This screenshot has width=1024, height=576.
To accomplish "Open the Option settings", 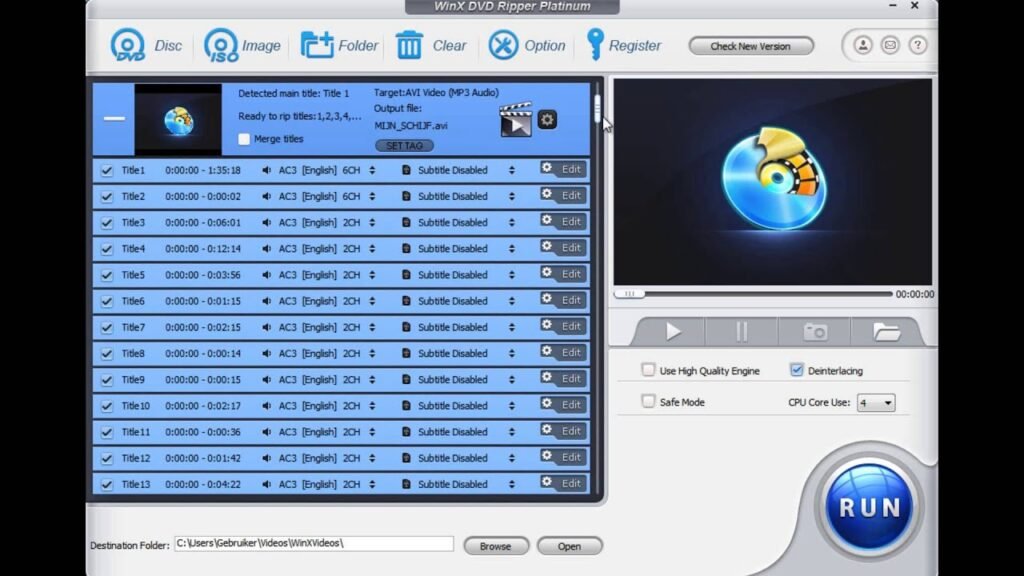I will (527, 46).
